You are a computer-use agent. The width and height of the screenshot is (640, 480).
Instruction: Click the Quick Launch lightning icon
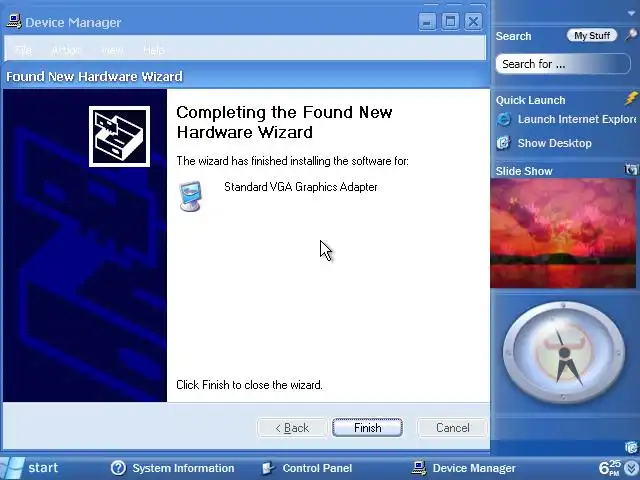pyautogui.click(x=631, y=98)
